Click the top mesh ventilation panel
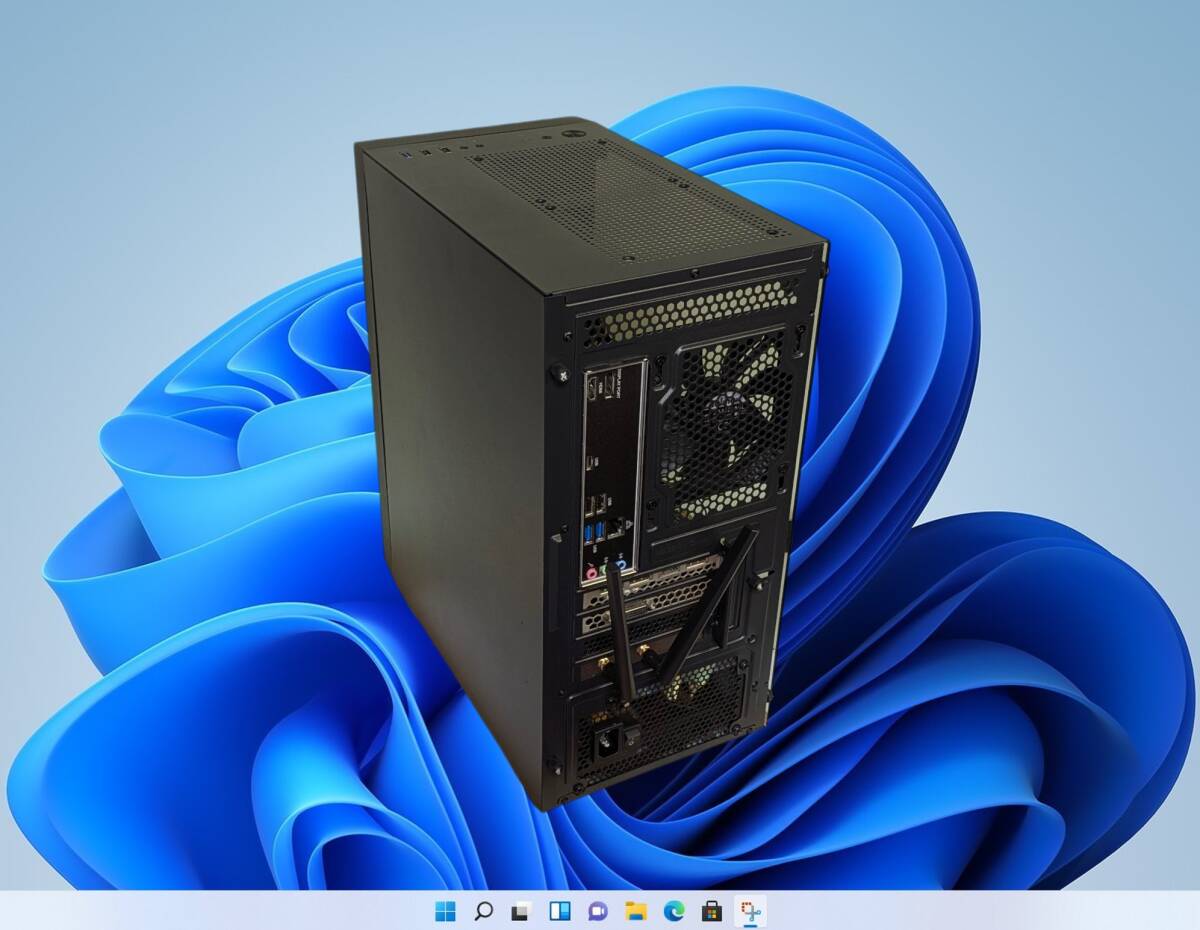1200x930 pixels. coord(620,200)
